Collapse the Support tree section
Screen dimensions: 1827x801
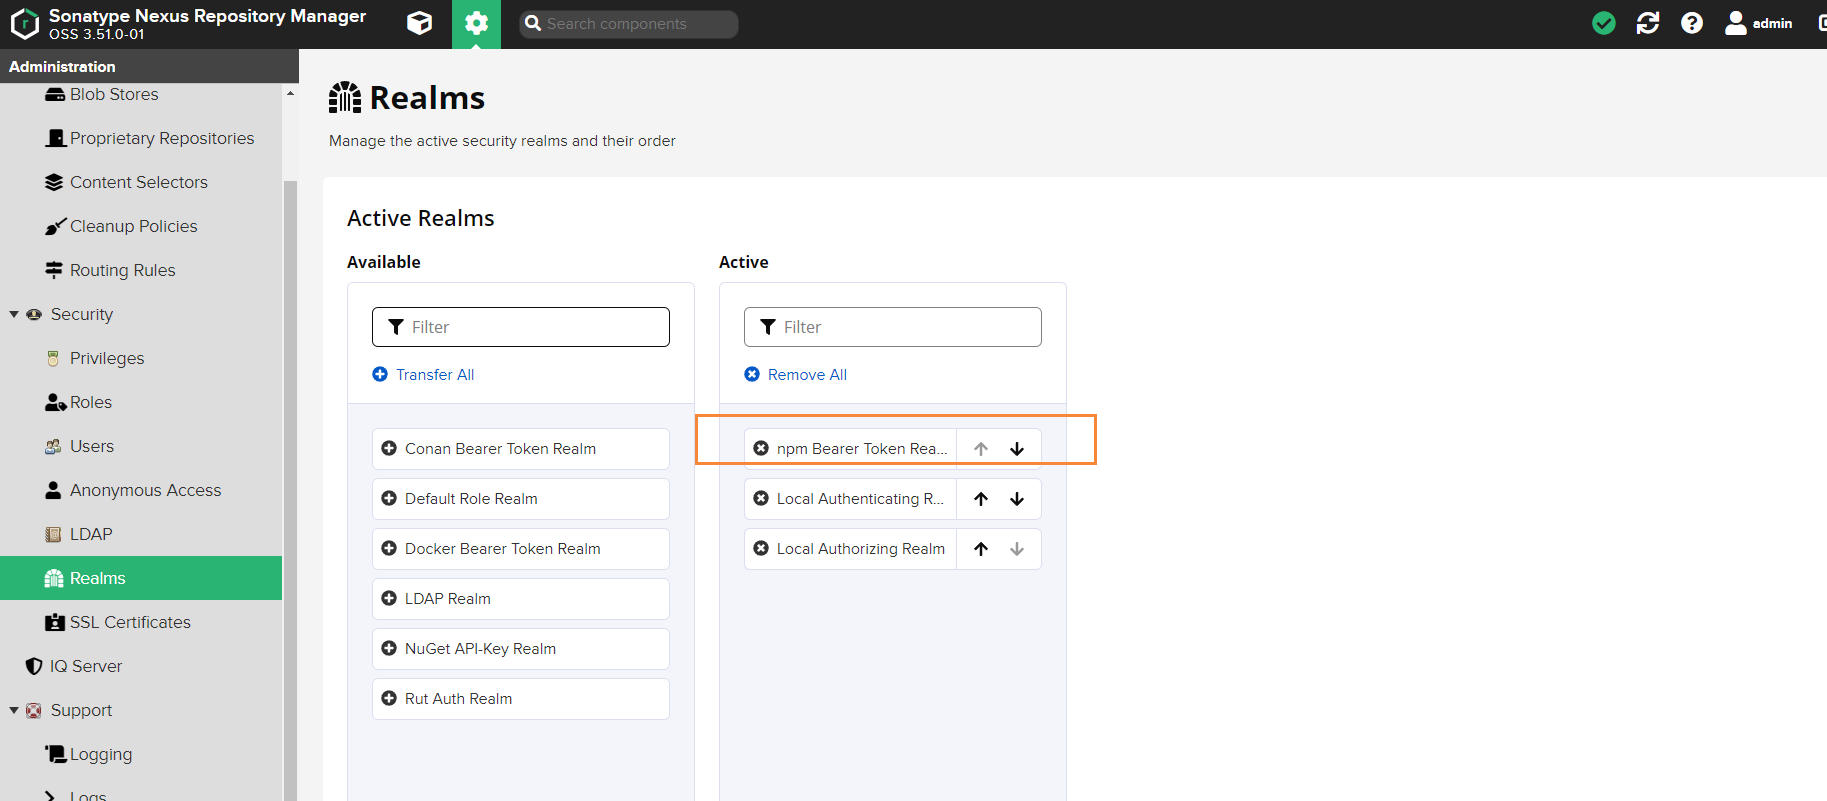coord(14,710)
